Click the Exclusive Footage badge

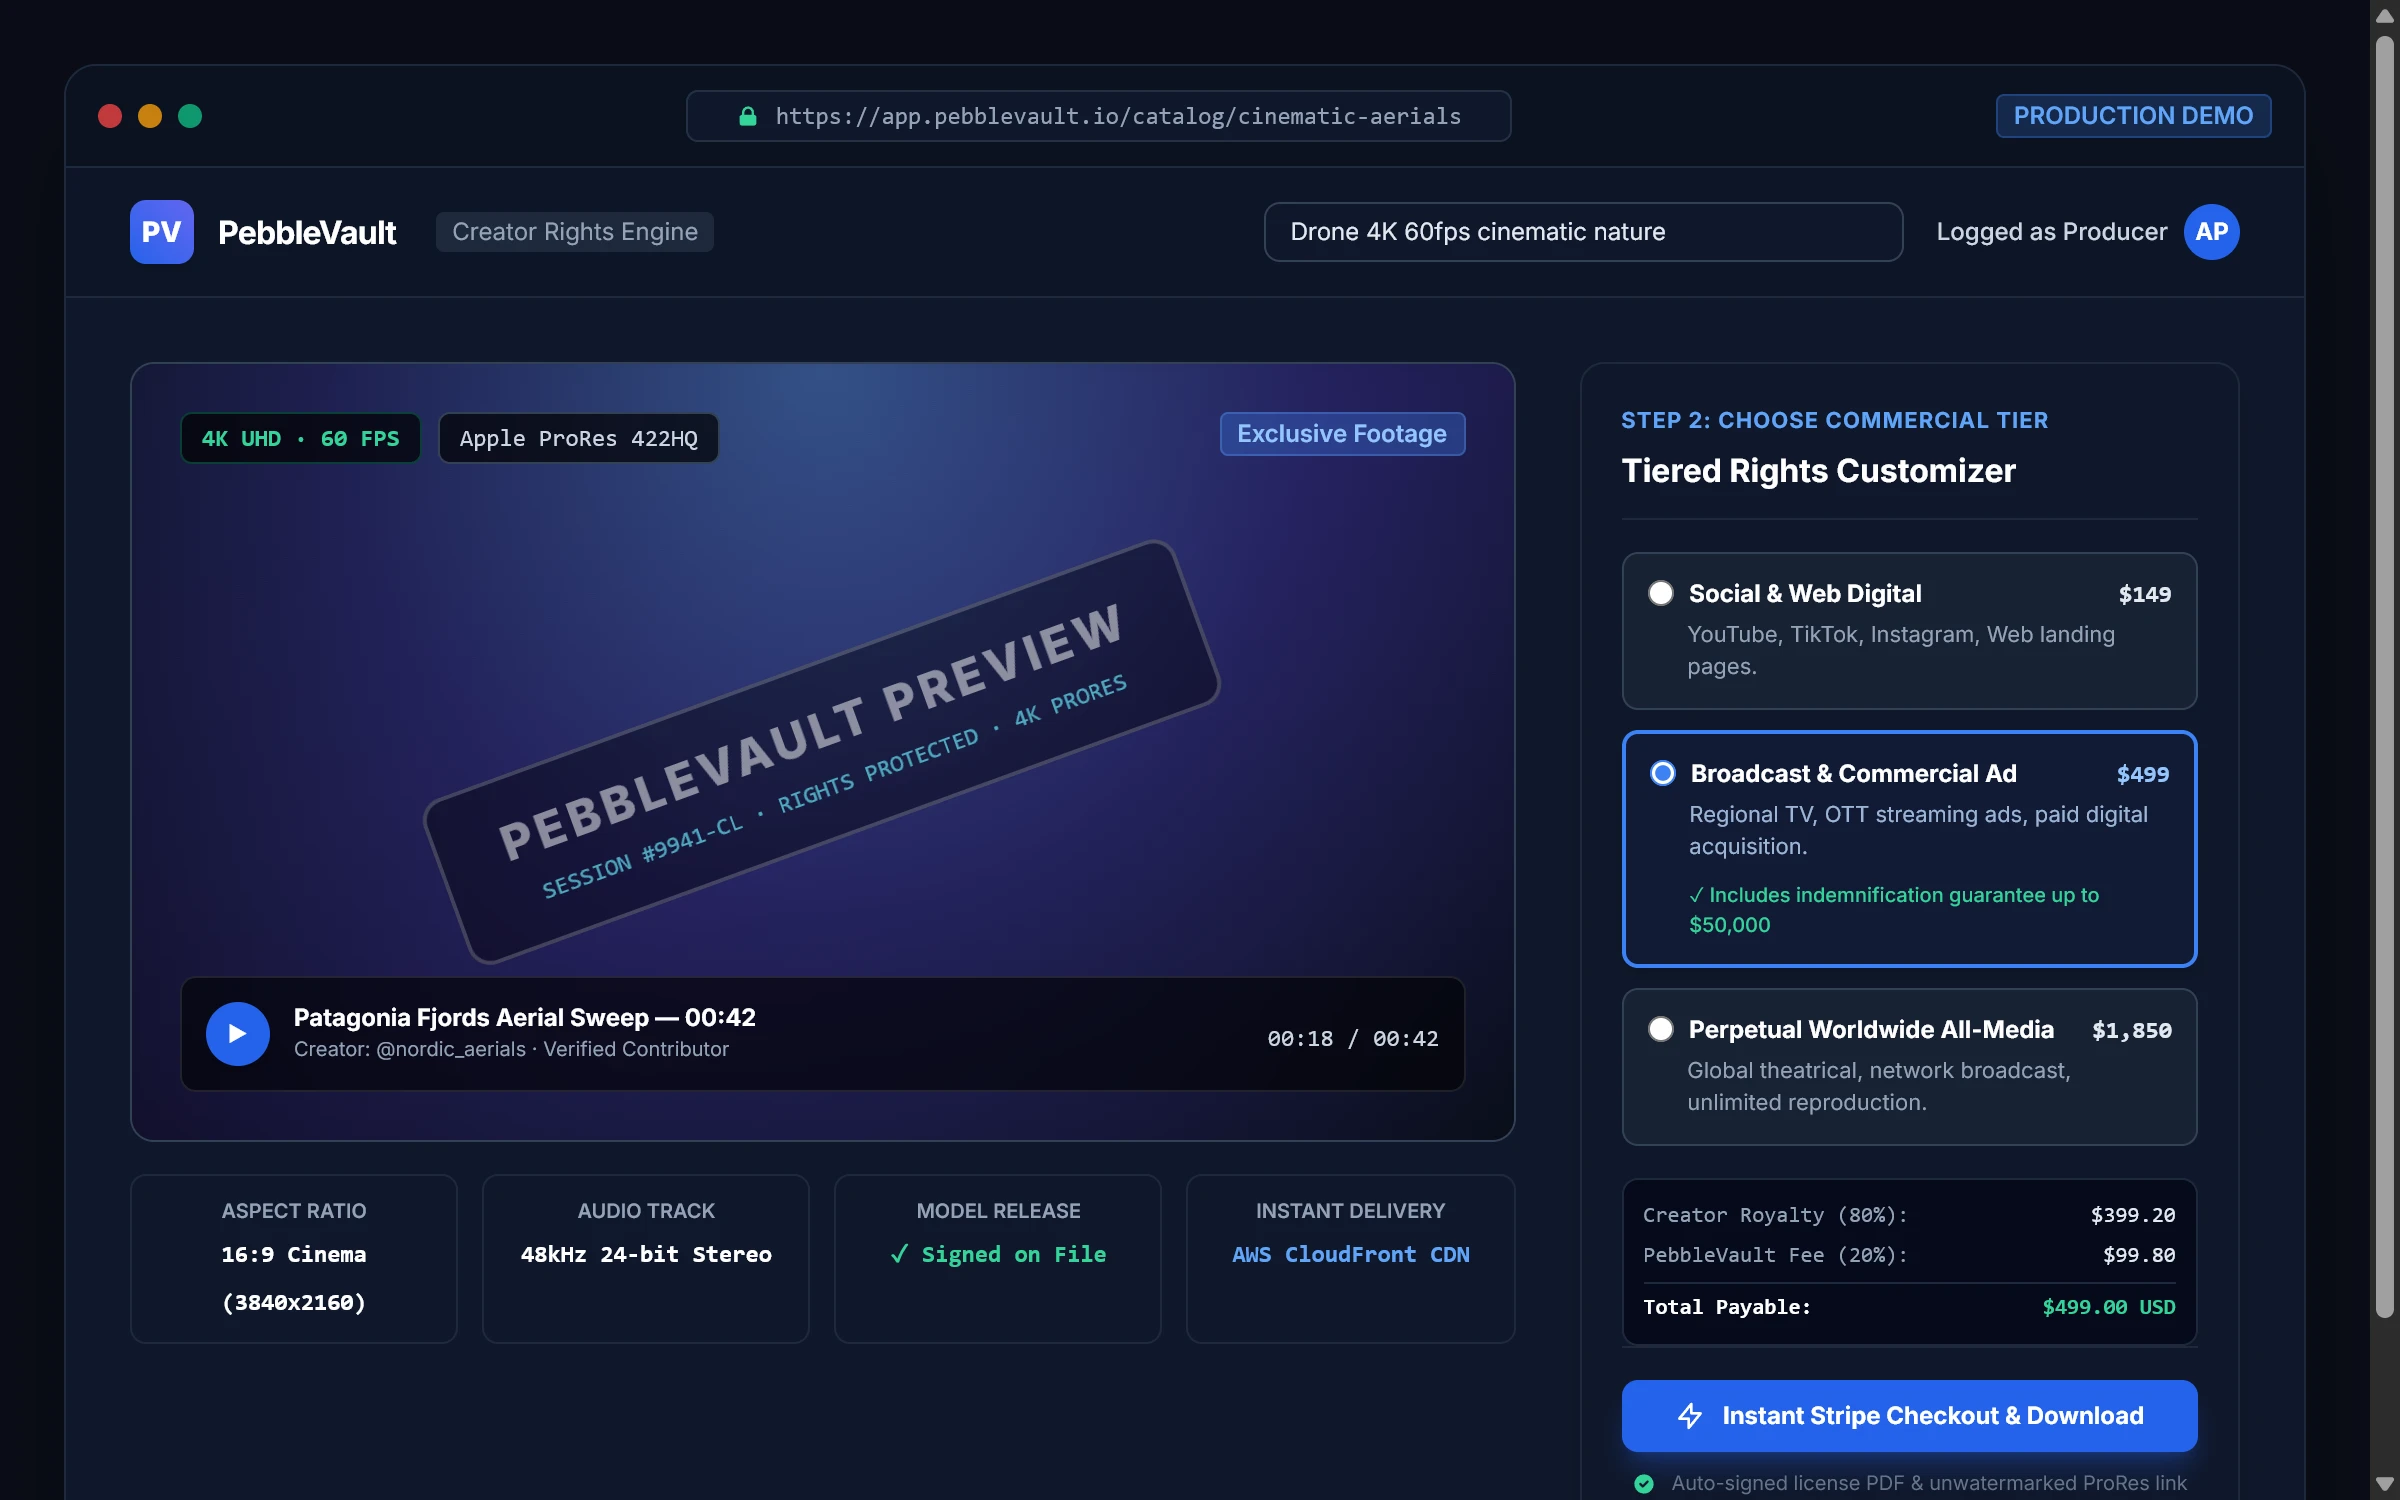tap(1342, 434)
